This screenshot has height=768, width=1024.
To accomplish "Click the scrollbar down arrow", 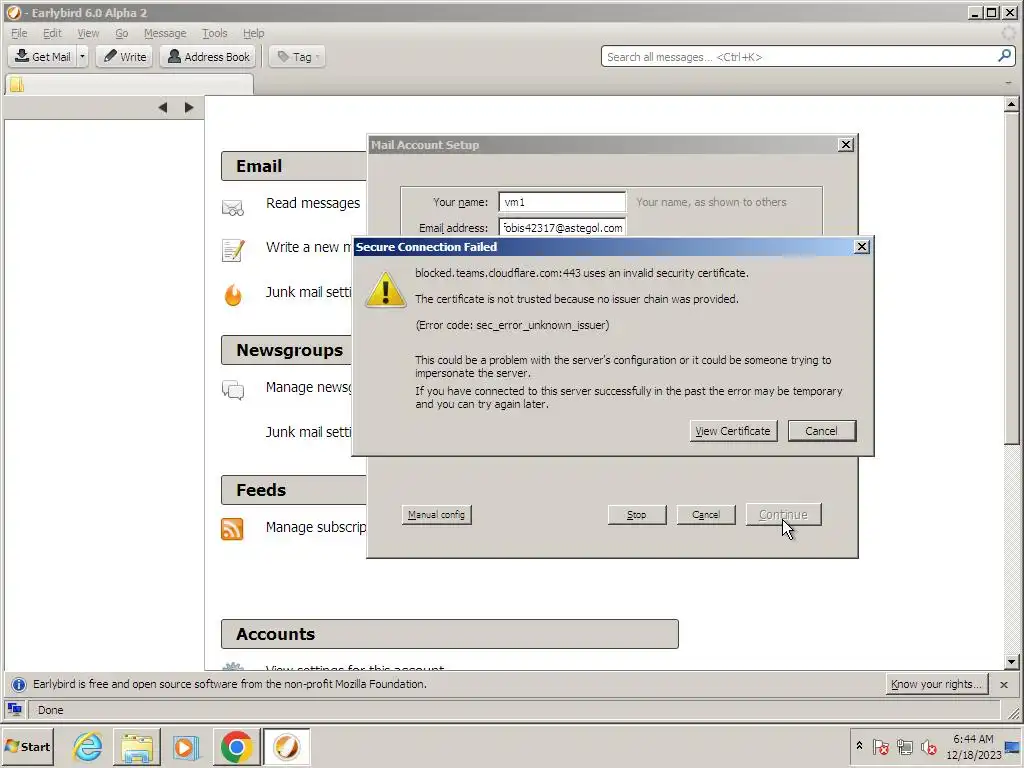I will pos(1012,662).
